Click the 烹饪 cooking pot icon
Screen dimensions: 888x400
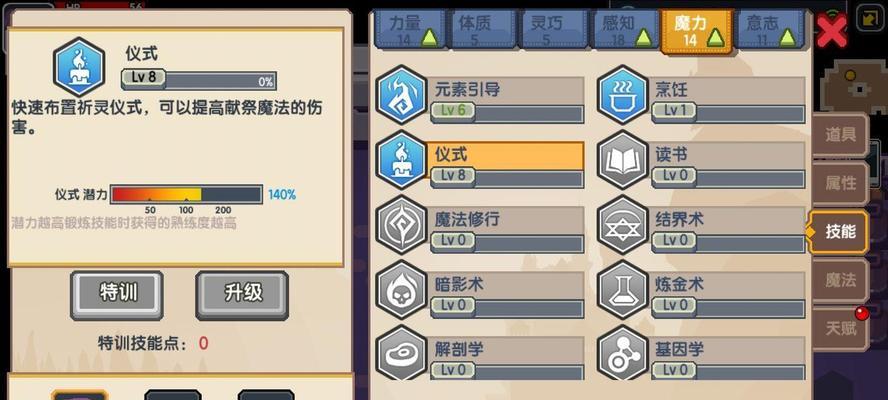[622, 95]
